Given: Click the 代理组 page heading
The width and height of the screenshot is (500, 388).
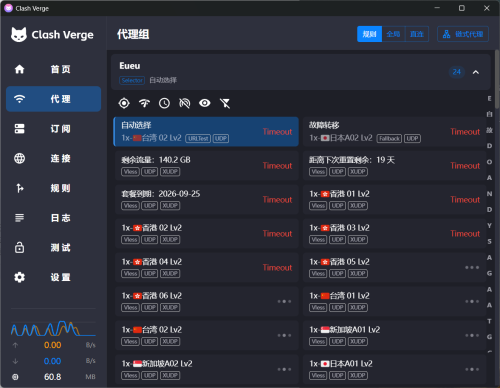Looking at the screenshot, I should (133, 34).
